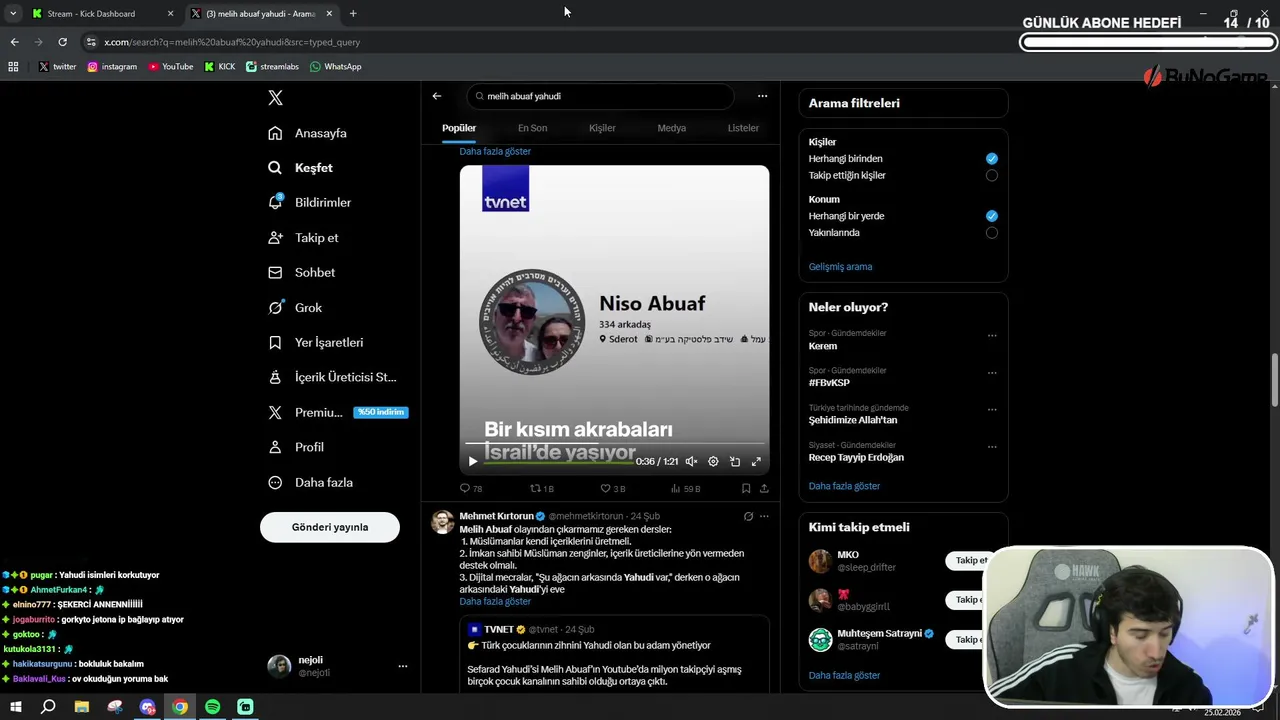Image resolution: width=1280 pixels, height=720 pixels.
Task: Open KICK bookmark in bookmarks bar
Action: click(x=220, y=67)
